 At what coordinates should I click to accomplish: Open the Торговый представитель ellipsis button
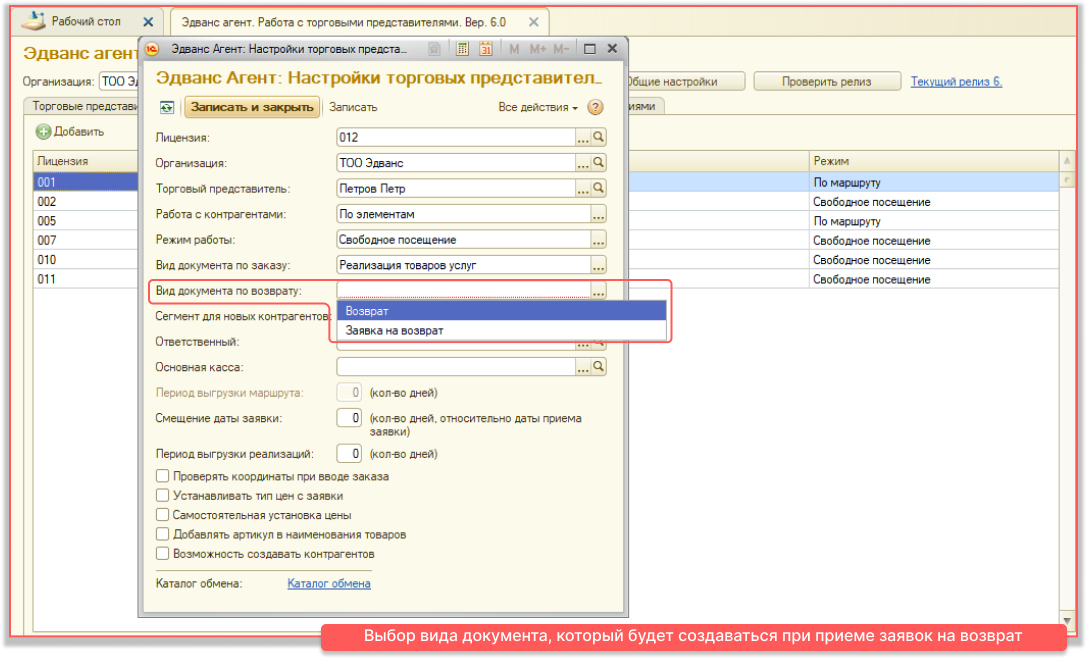point(583,188)
